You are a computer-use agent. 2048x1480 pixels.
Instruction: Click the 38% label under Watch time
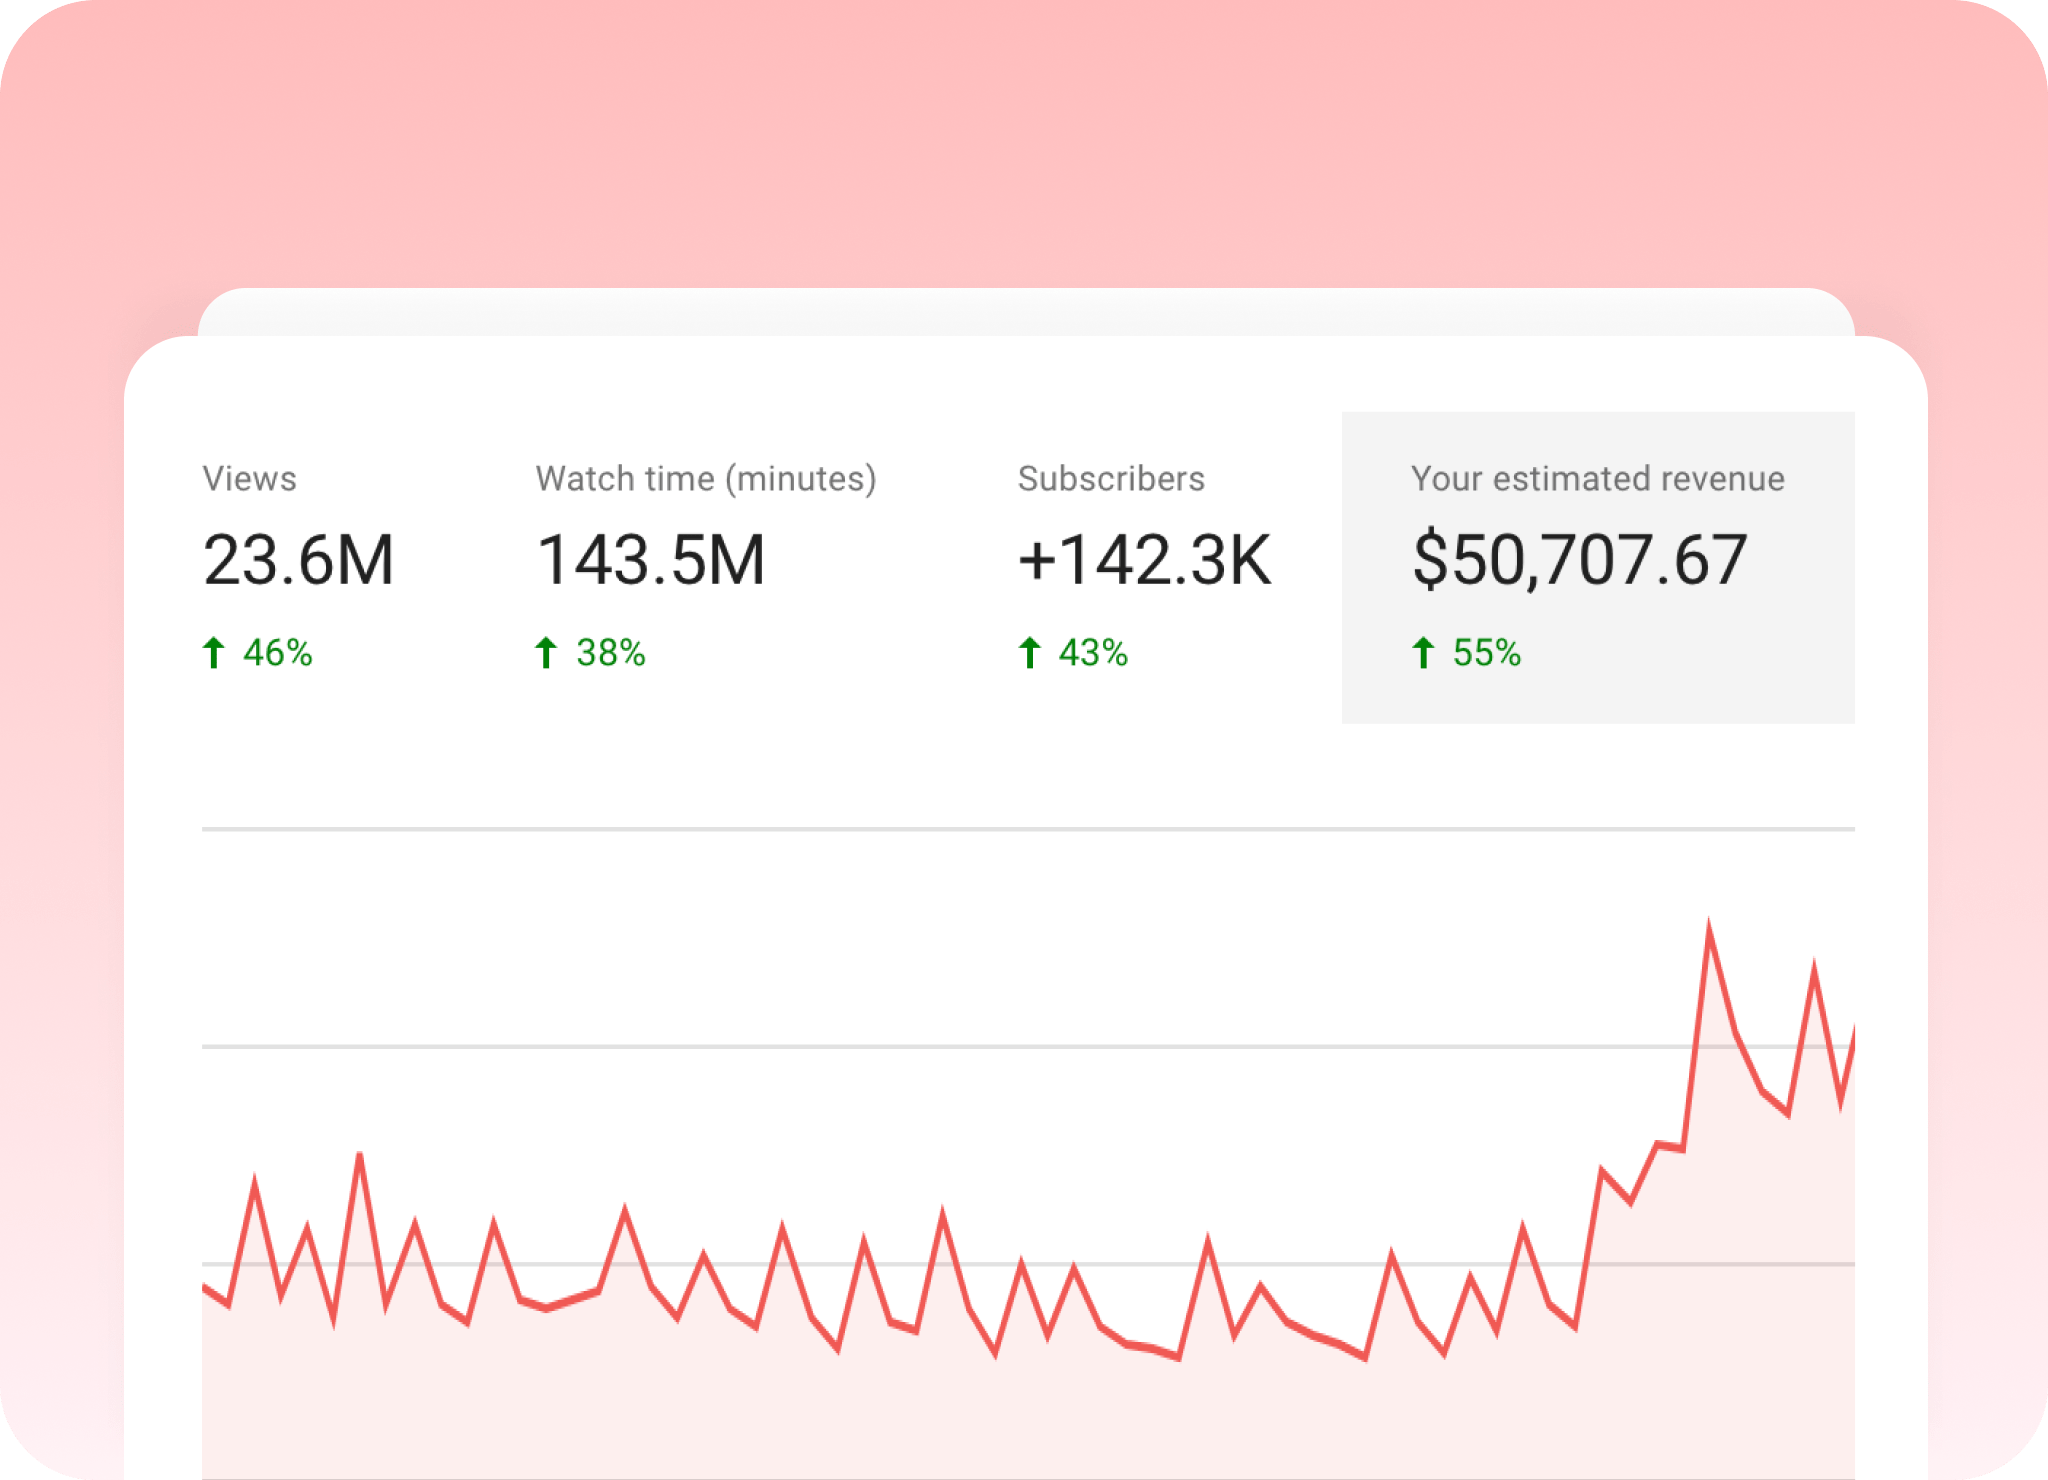click(x=609, y=652)
